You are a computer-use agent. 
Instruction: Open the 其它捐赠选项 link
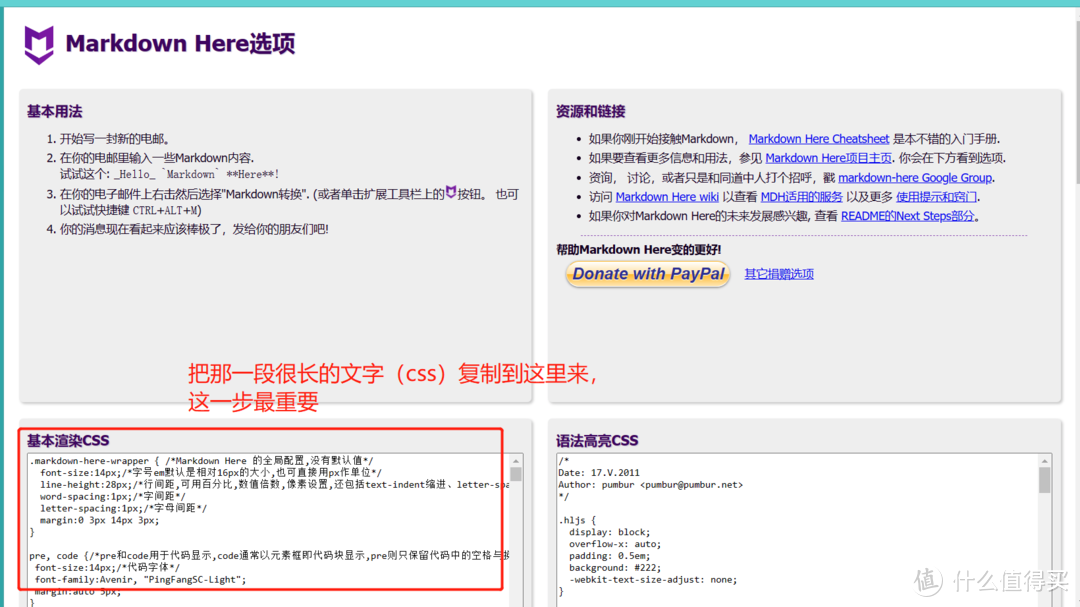(779, 274)
